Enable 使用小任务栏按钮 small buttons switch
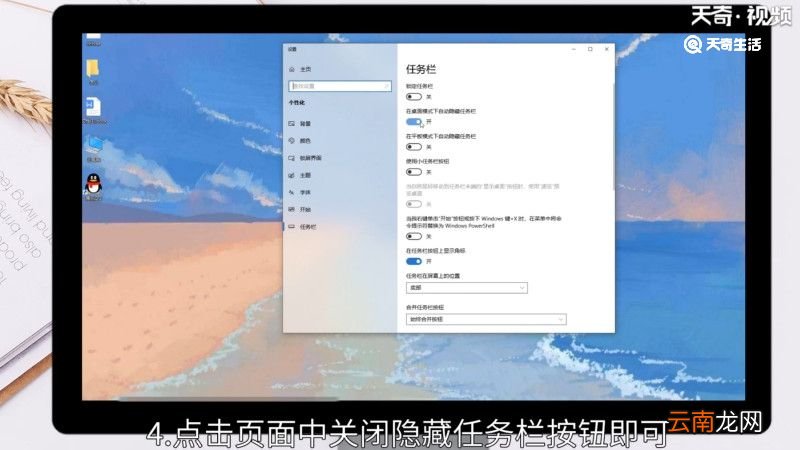This screenshot has height=450, width=800. coord(414,172)
